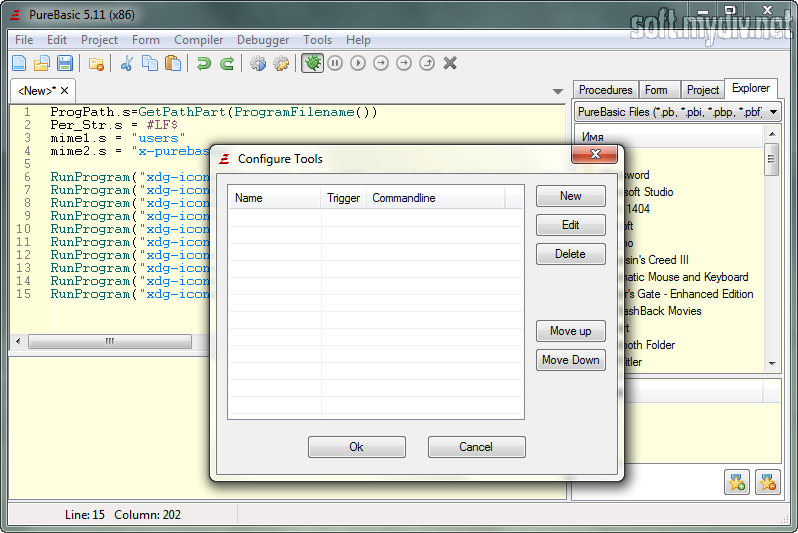
Task: Switch to the Project panel tab
Action: [703, 90]
